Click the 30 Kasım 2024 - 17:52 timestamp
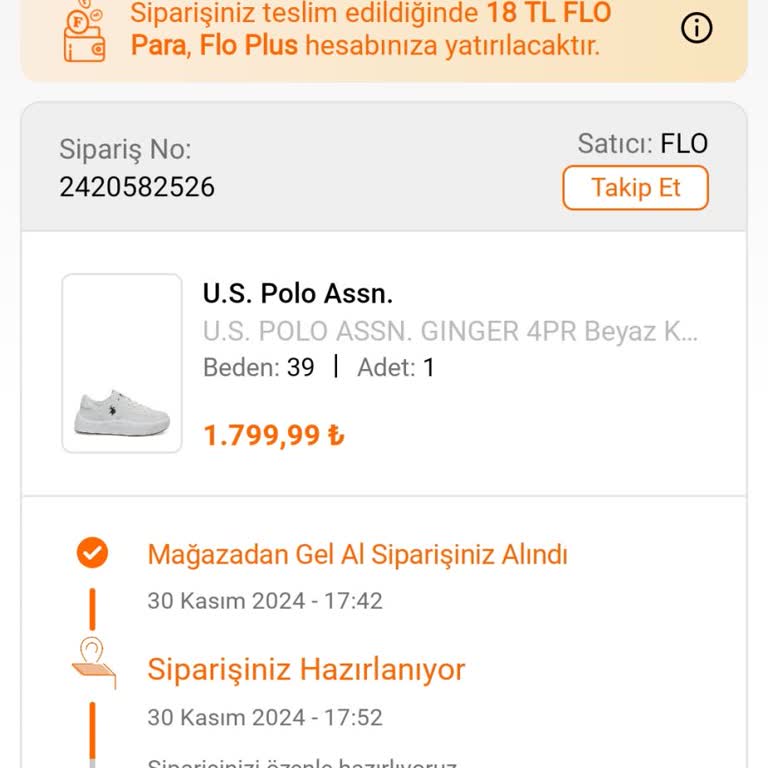The image size is (768, 768). (x=265, y=718)
